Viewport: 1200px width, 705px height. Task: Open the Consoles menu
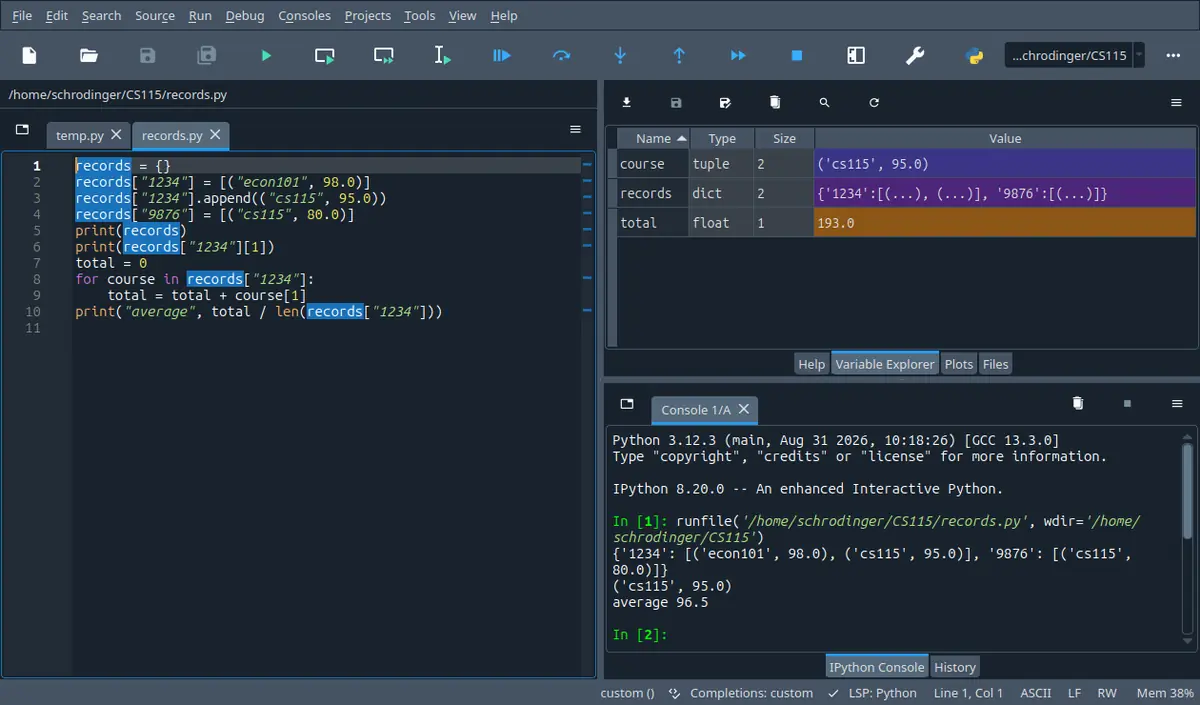click(x=305, y=15)
